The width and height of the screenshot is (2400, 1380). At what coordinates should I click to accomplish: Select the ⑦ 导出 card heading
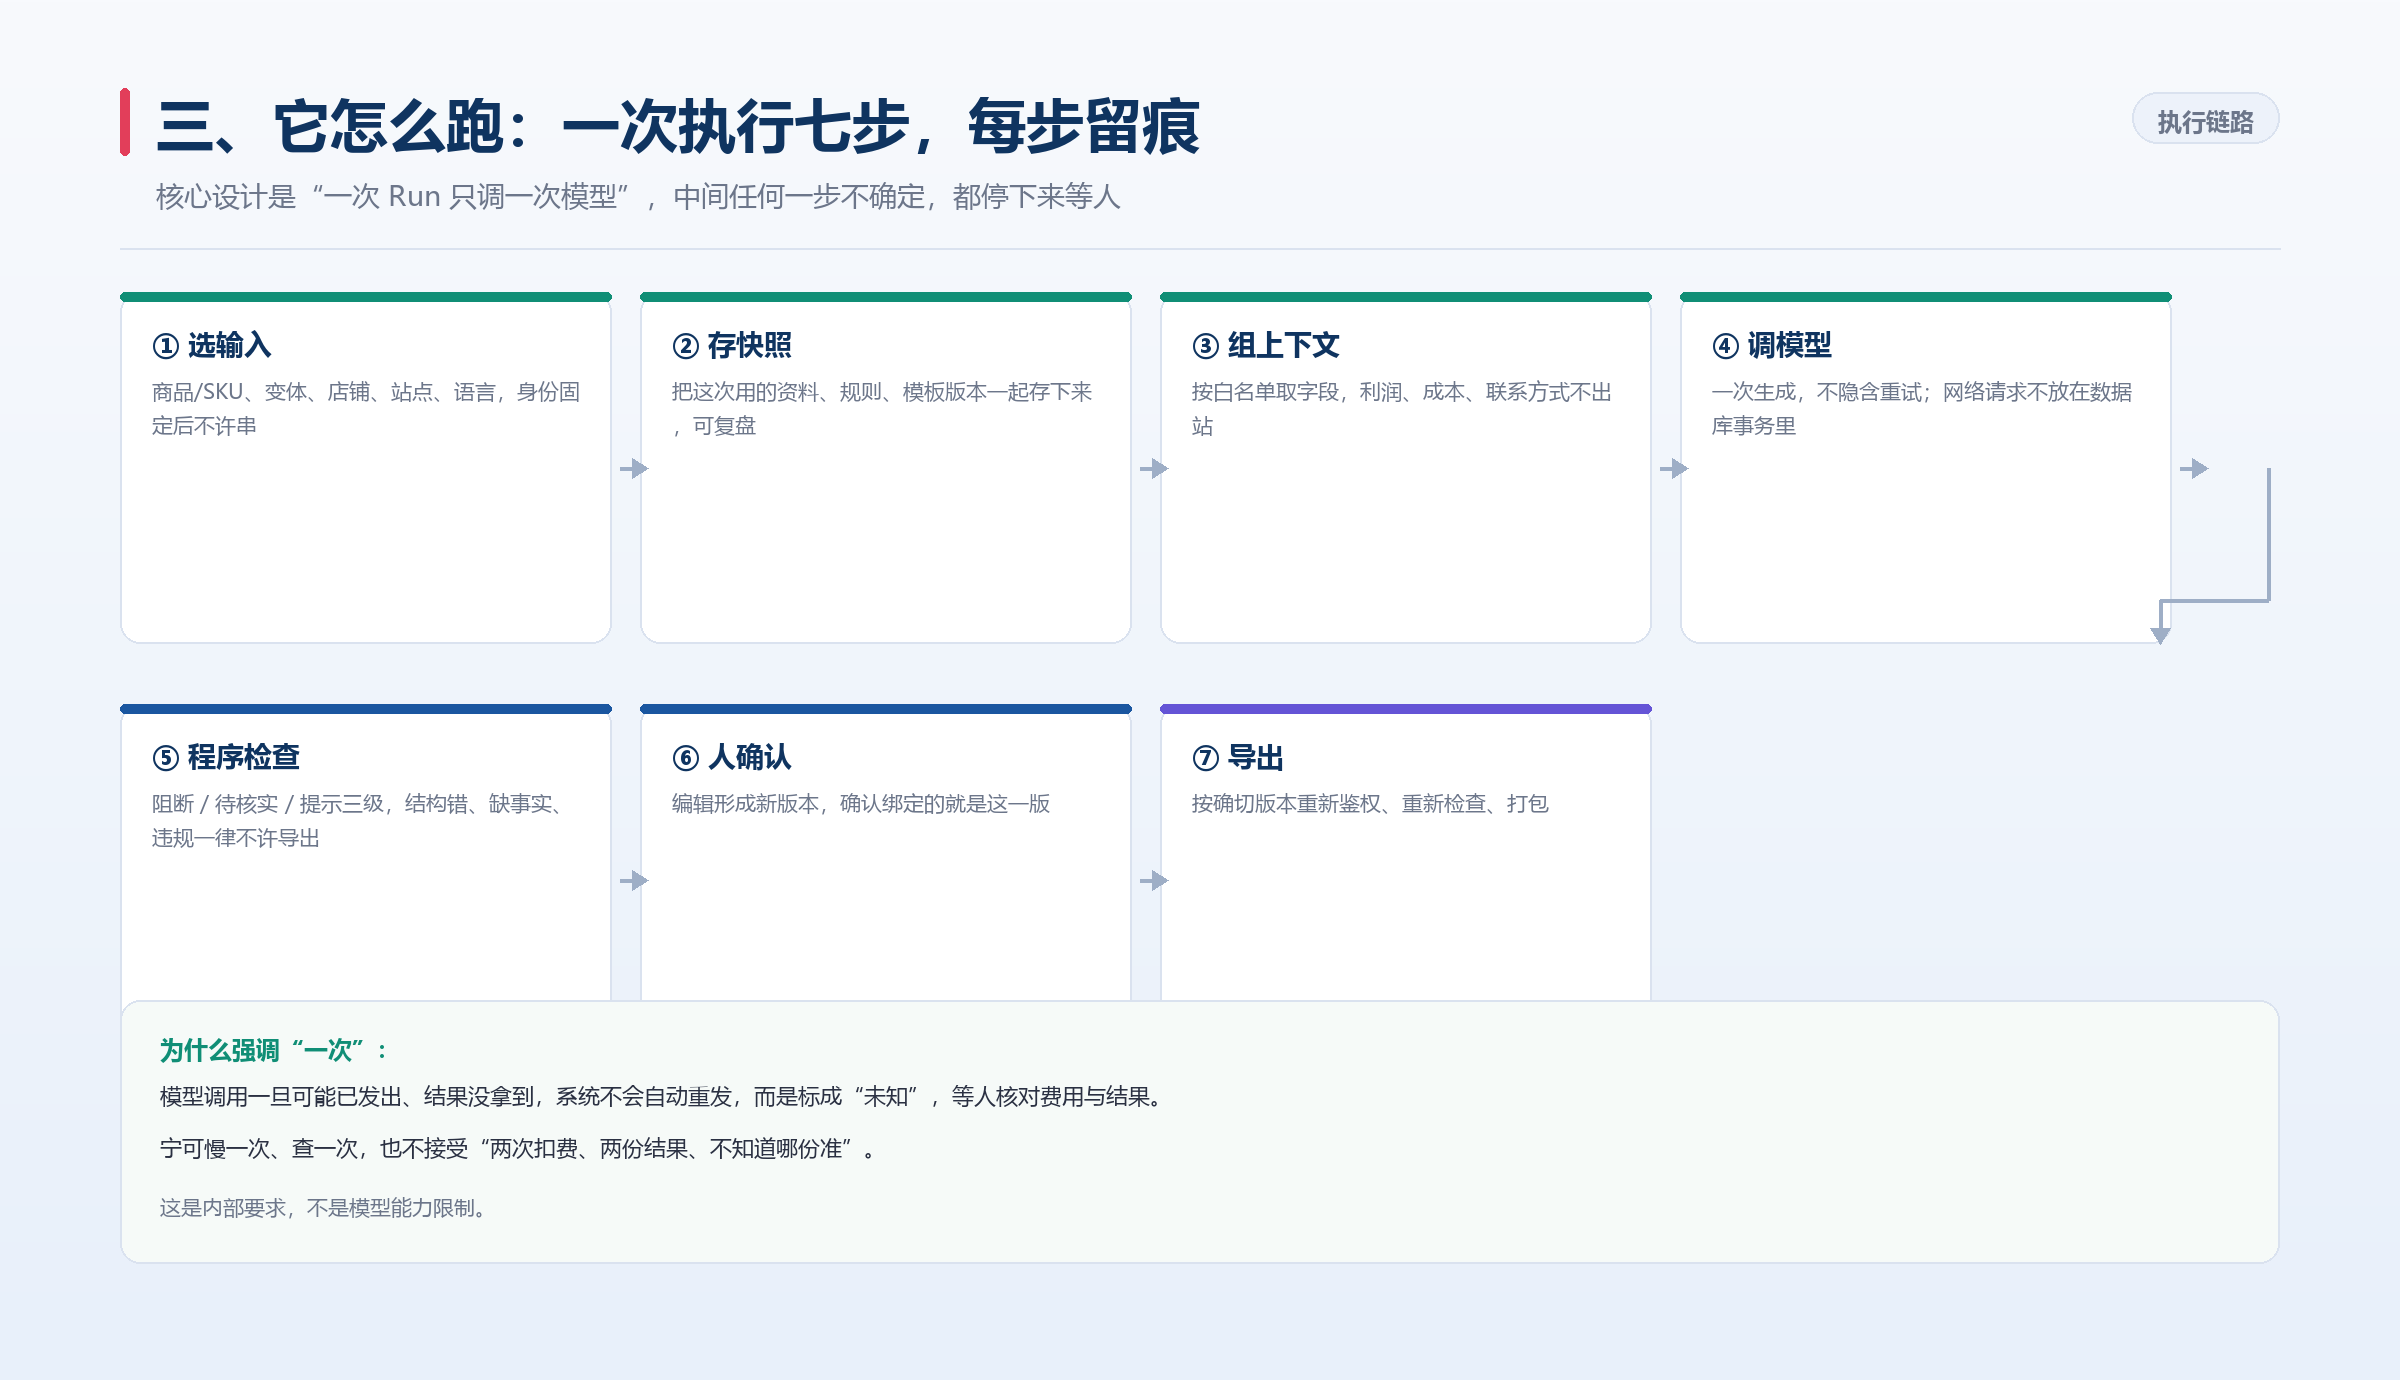tap(1237, 758)
